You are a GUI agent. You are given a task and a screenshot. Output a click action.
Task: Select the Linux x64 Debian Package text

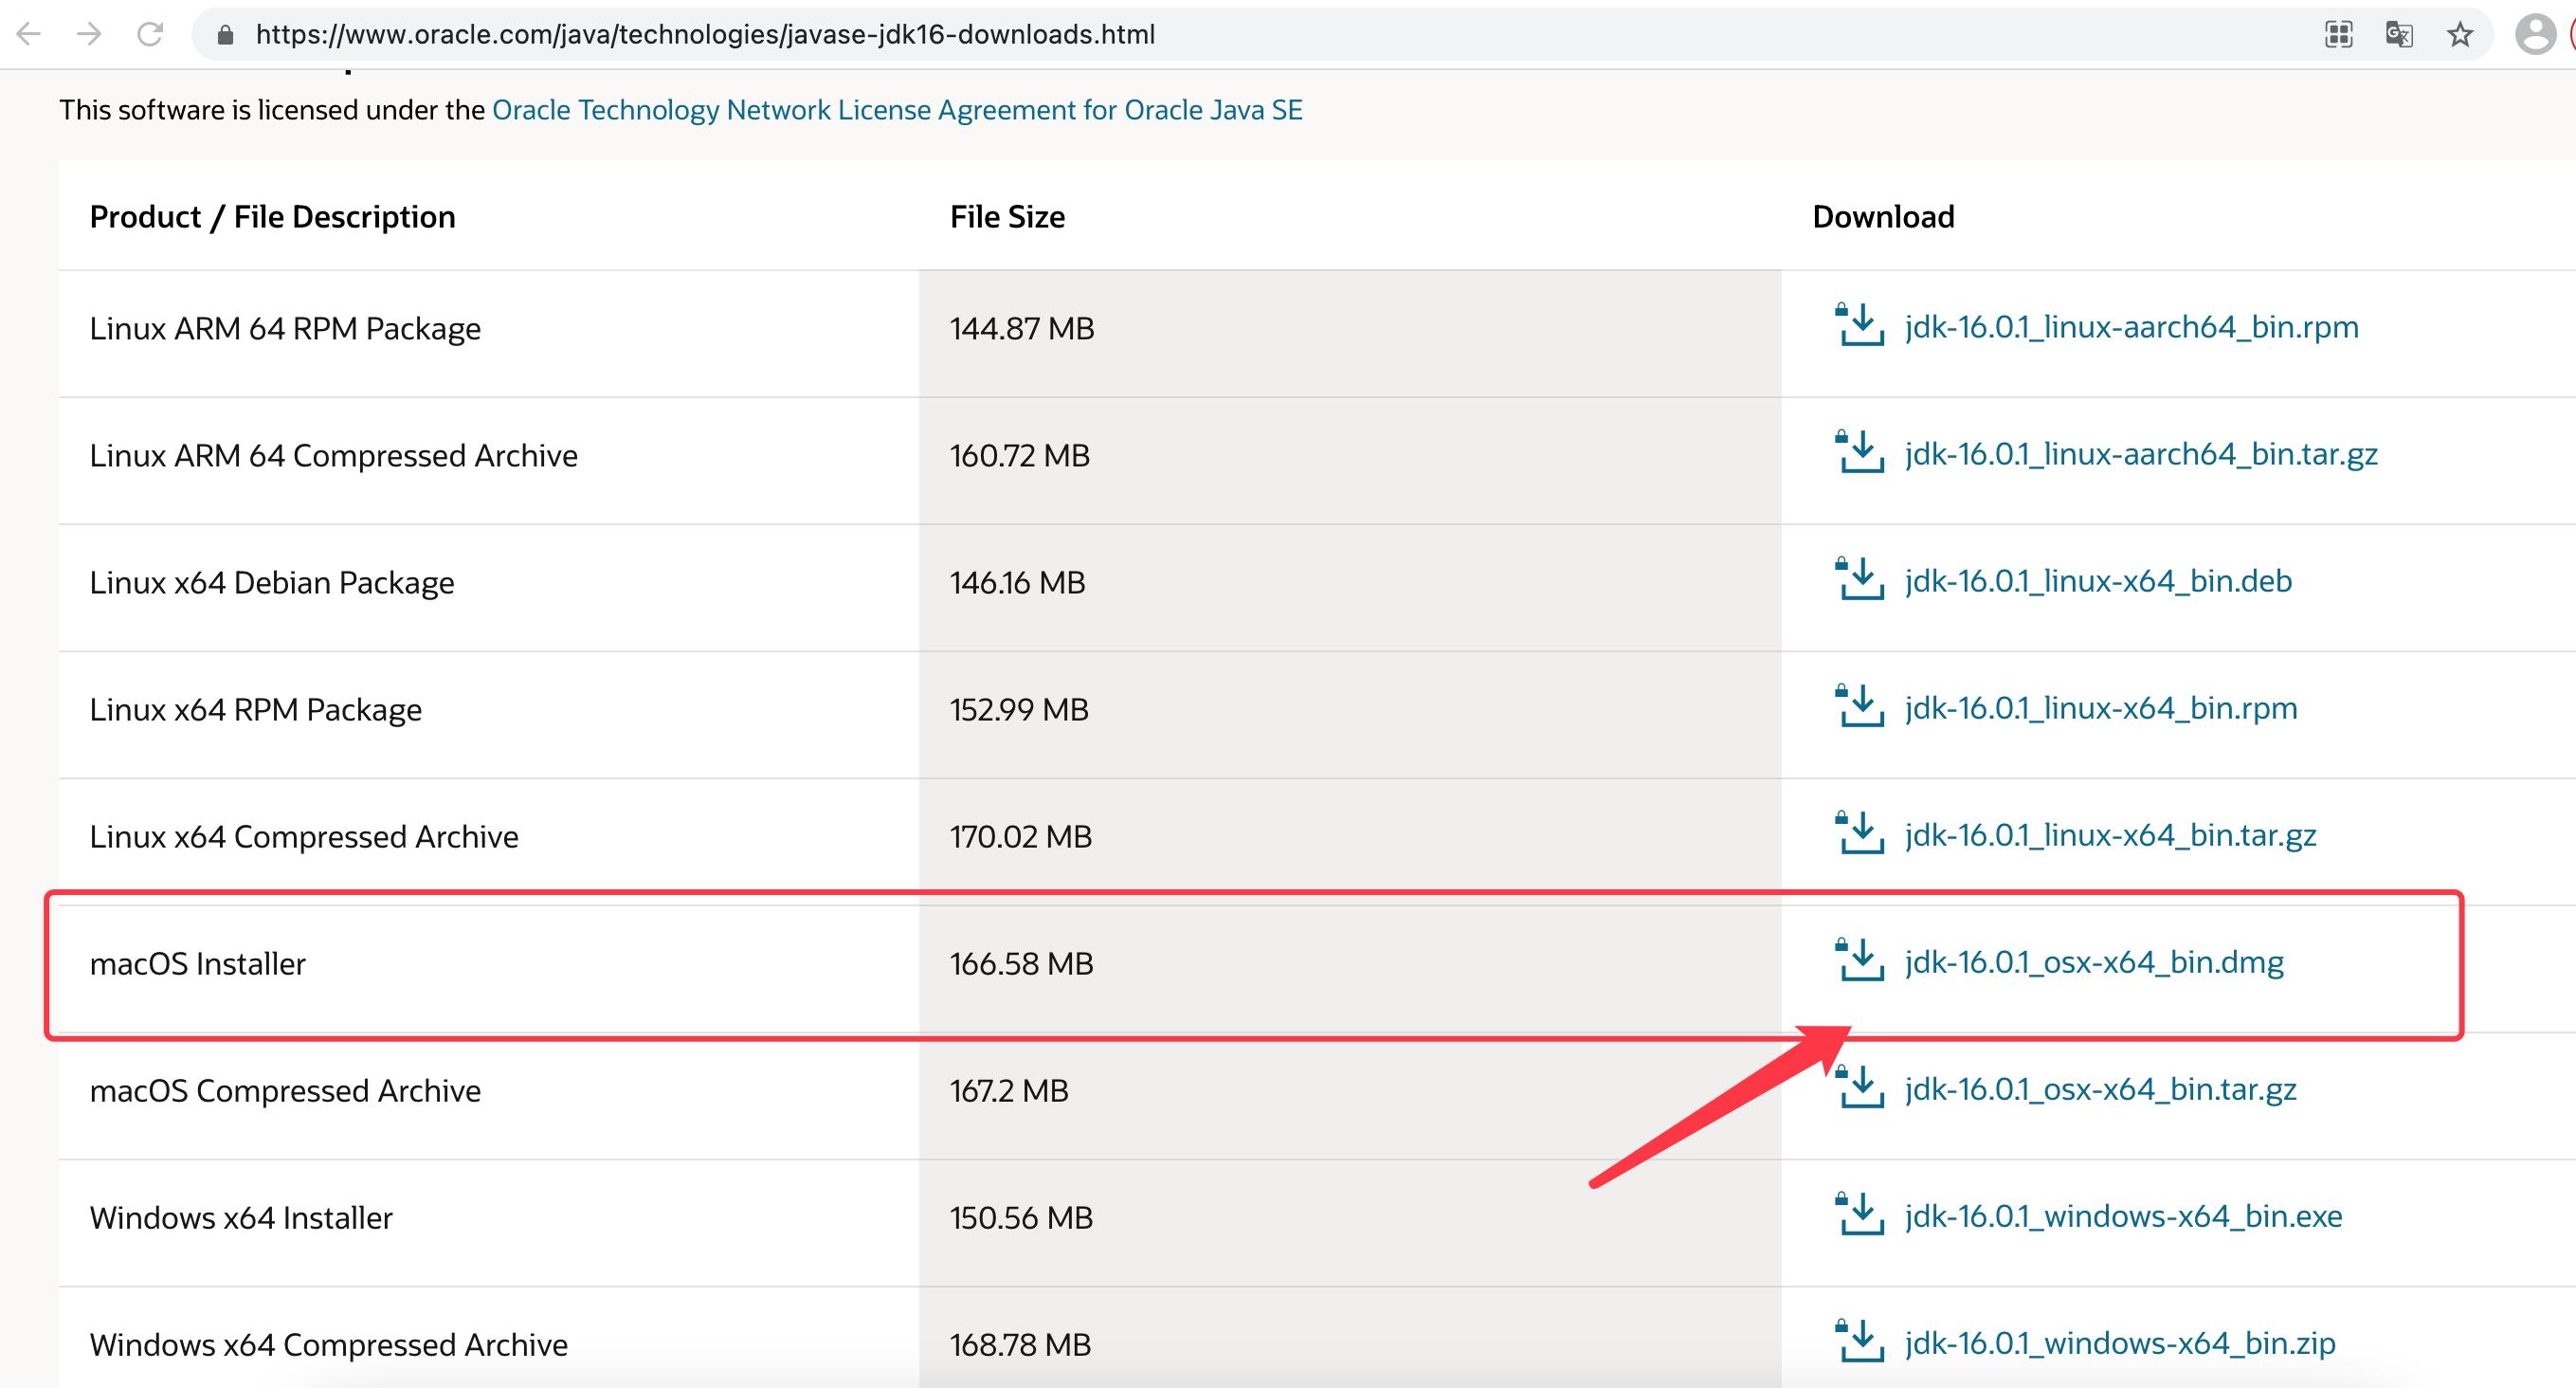[x=272, y=583]
